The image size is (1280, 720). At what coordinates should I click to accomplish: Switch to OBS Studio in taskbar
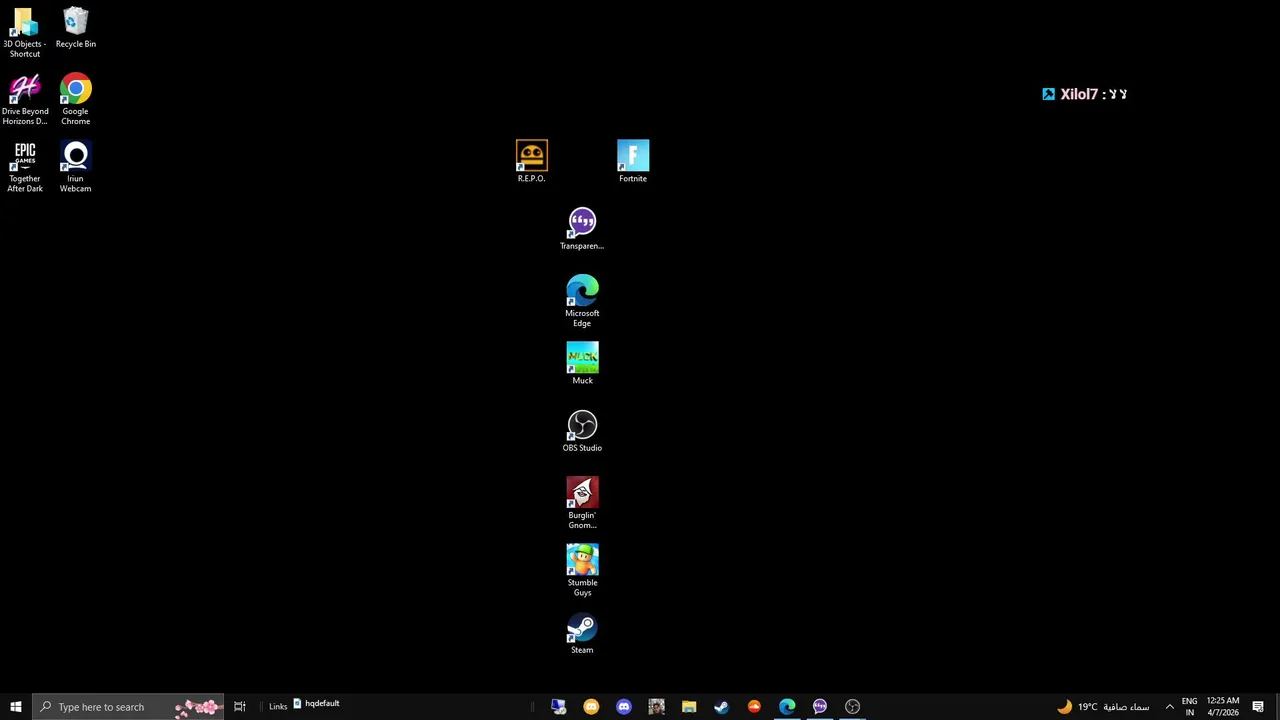tap(852, 707)
